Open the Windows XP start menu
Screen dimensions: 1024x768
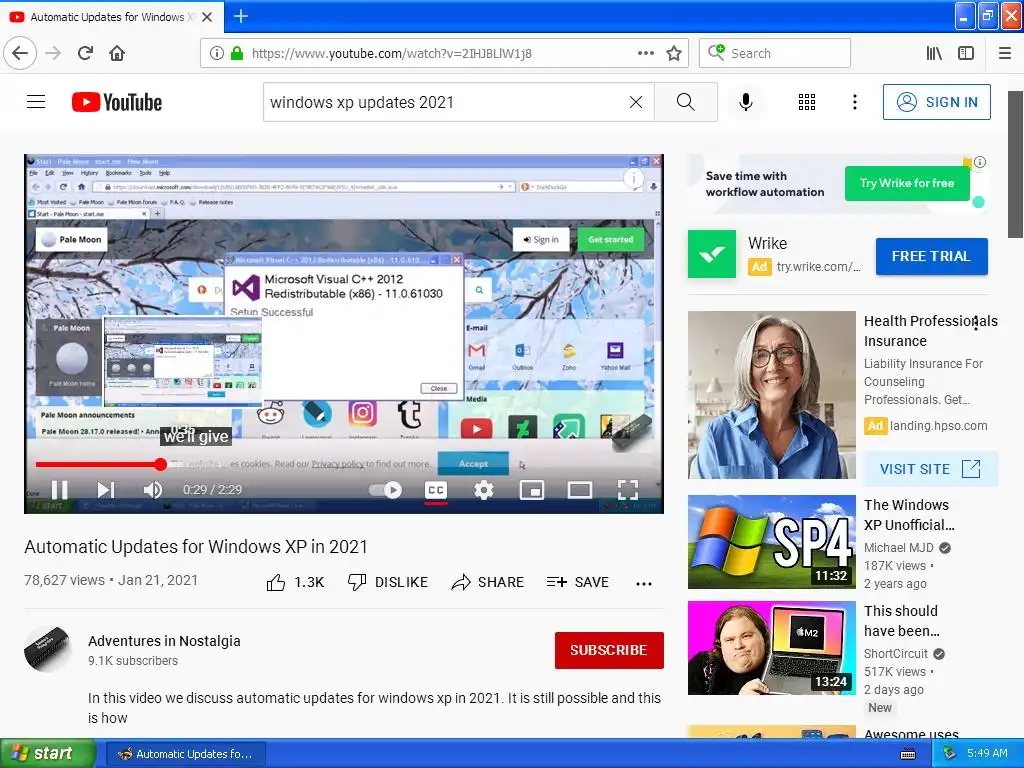click(x=47, y=753)
